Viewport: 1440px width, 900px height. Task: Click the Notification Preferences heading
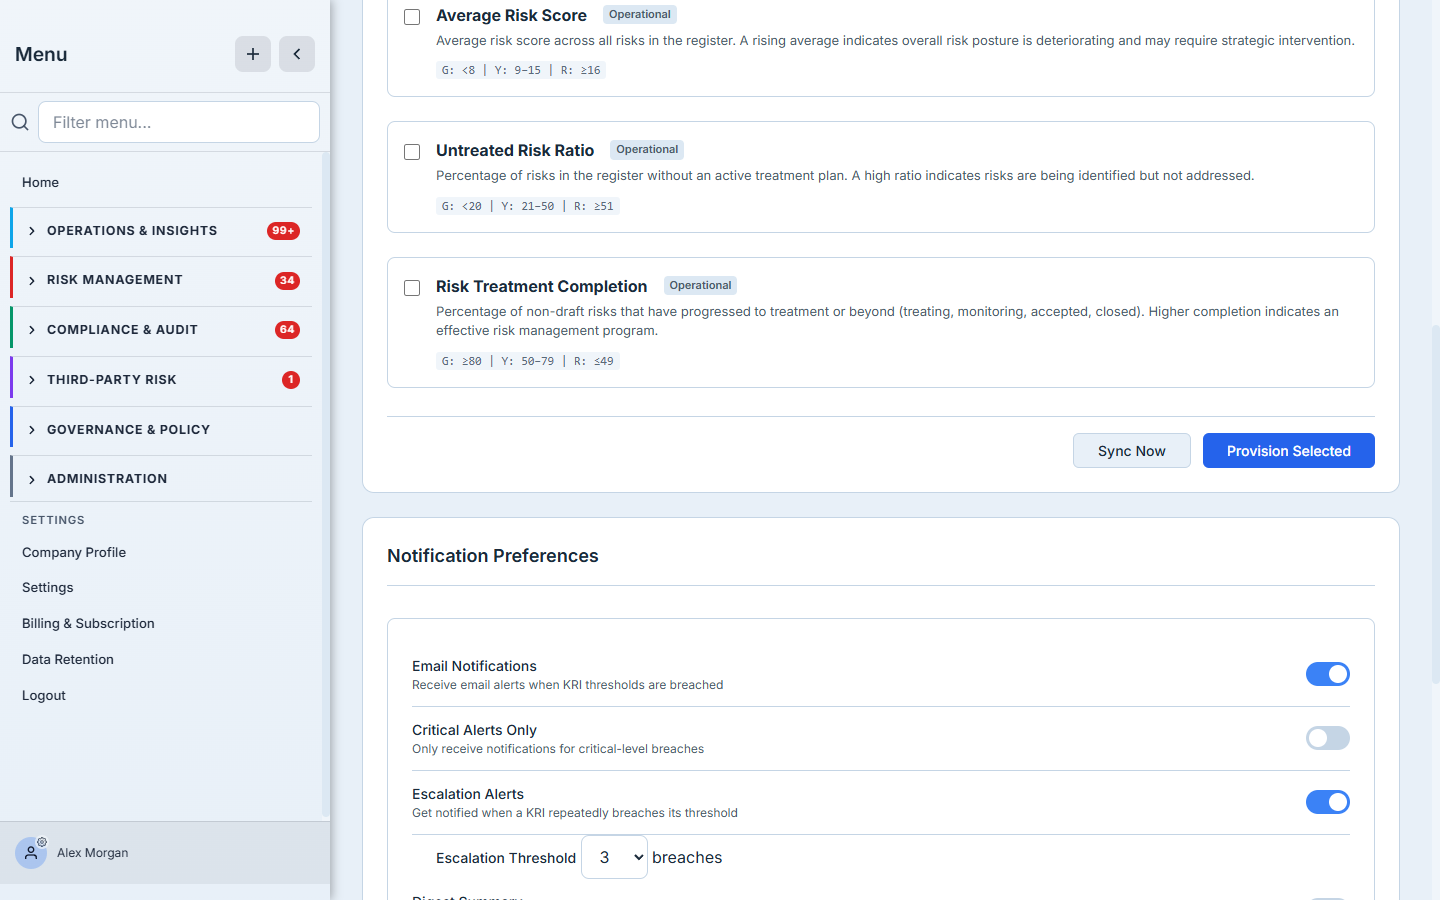click(493, 556)
